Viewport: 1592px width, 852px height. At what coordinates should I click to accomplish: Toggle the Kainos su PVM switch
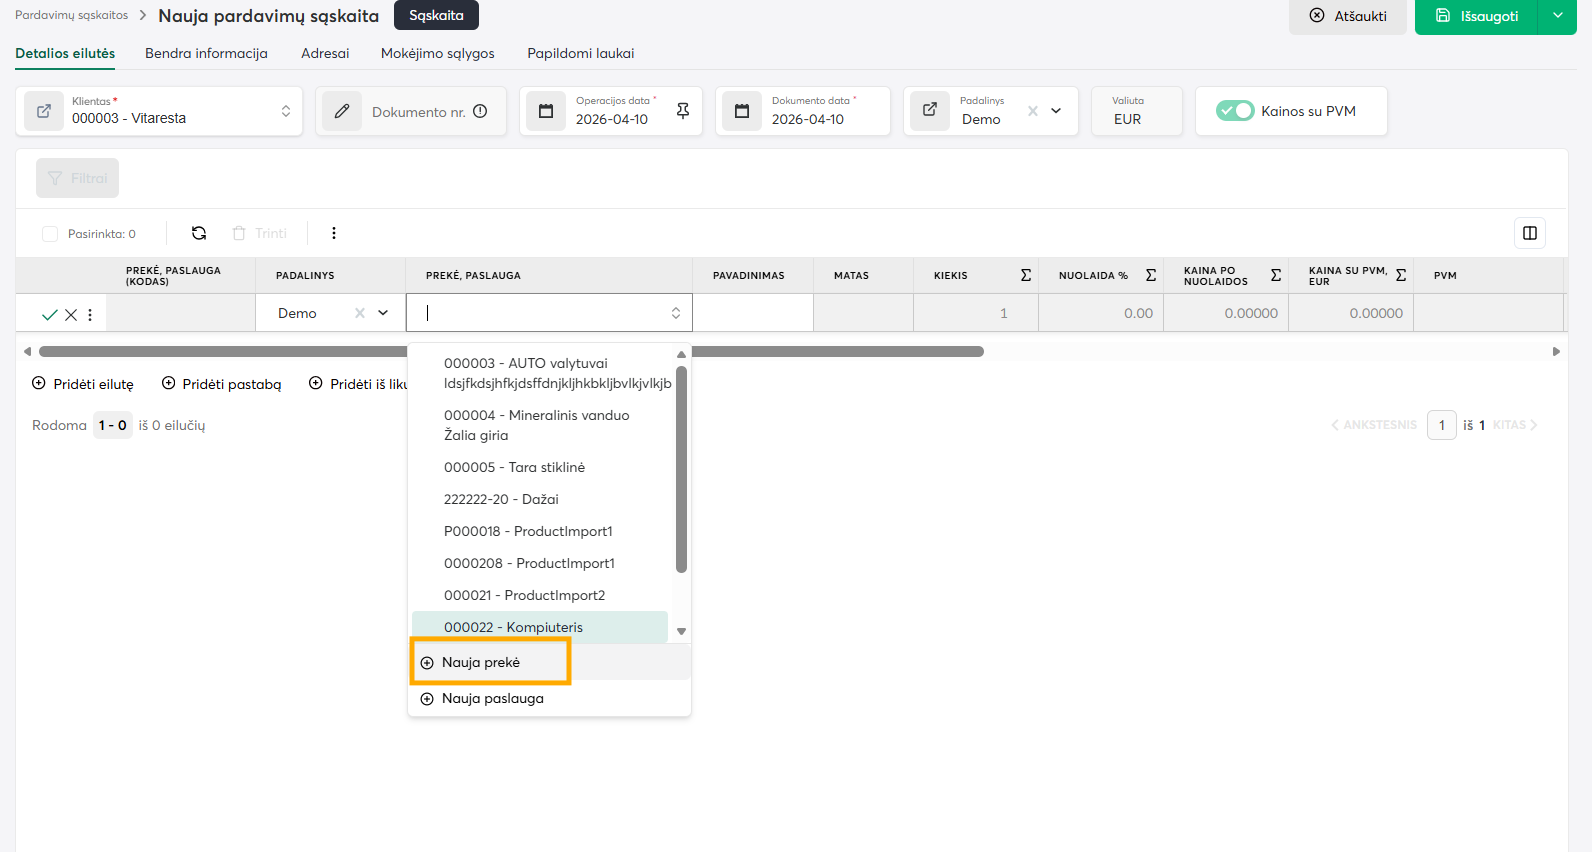point(1235,111)
